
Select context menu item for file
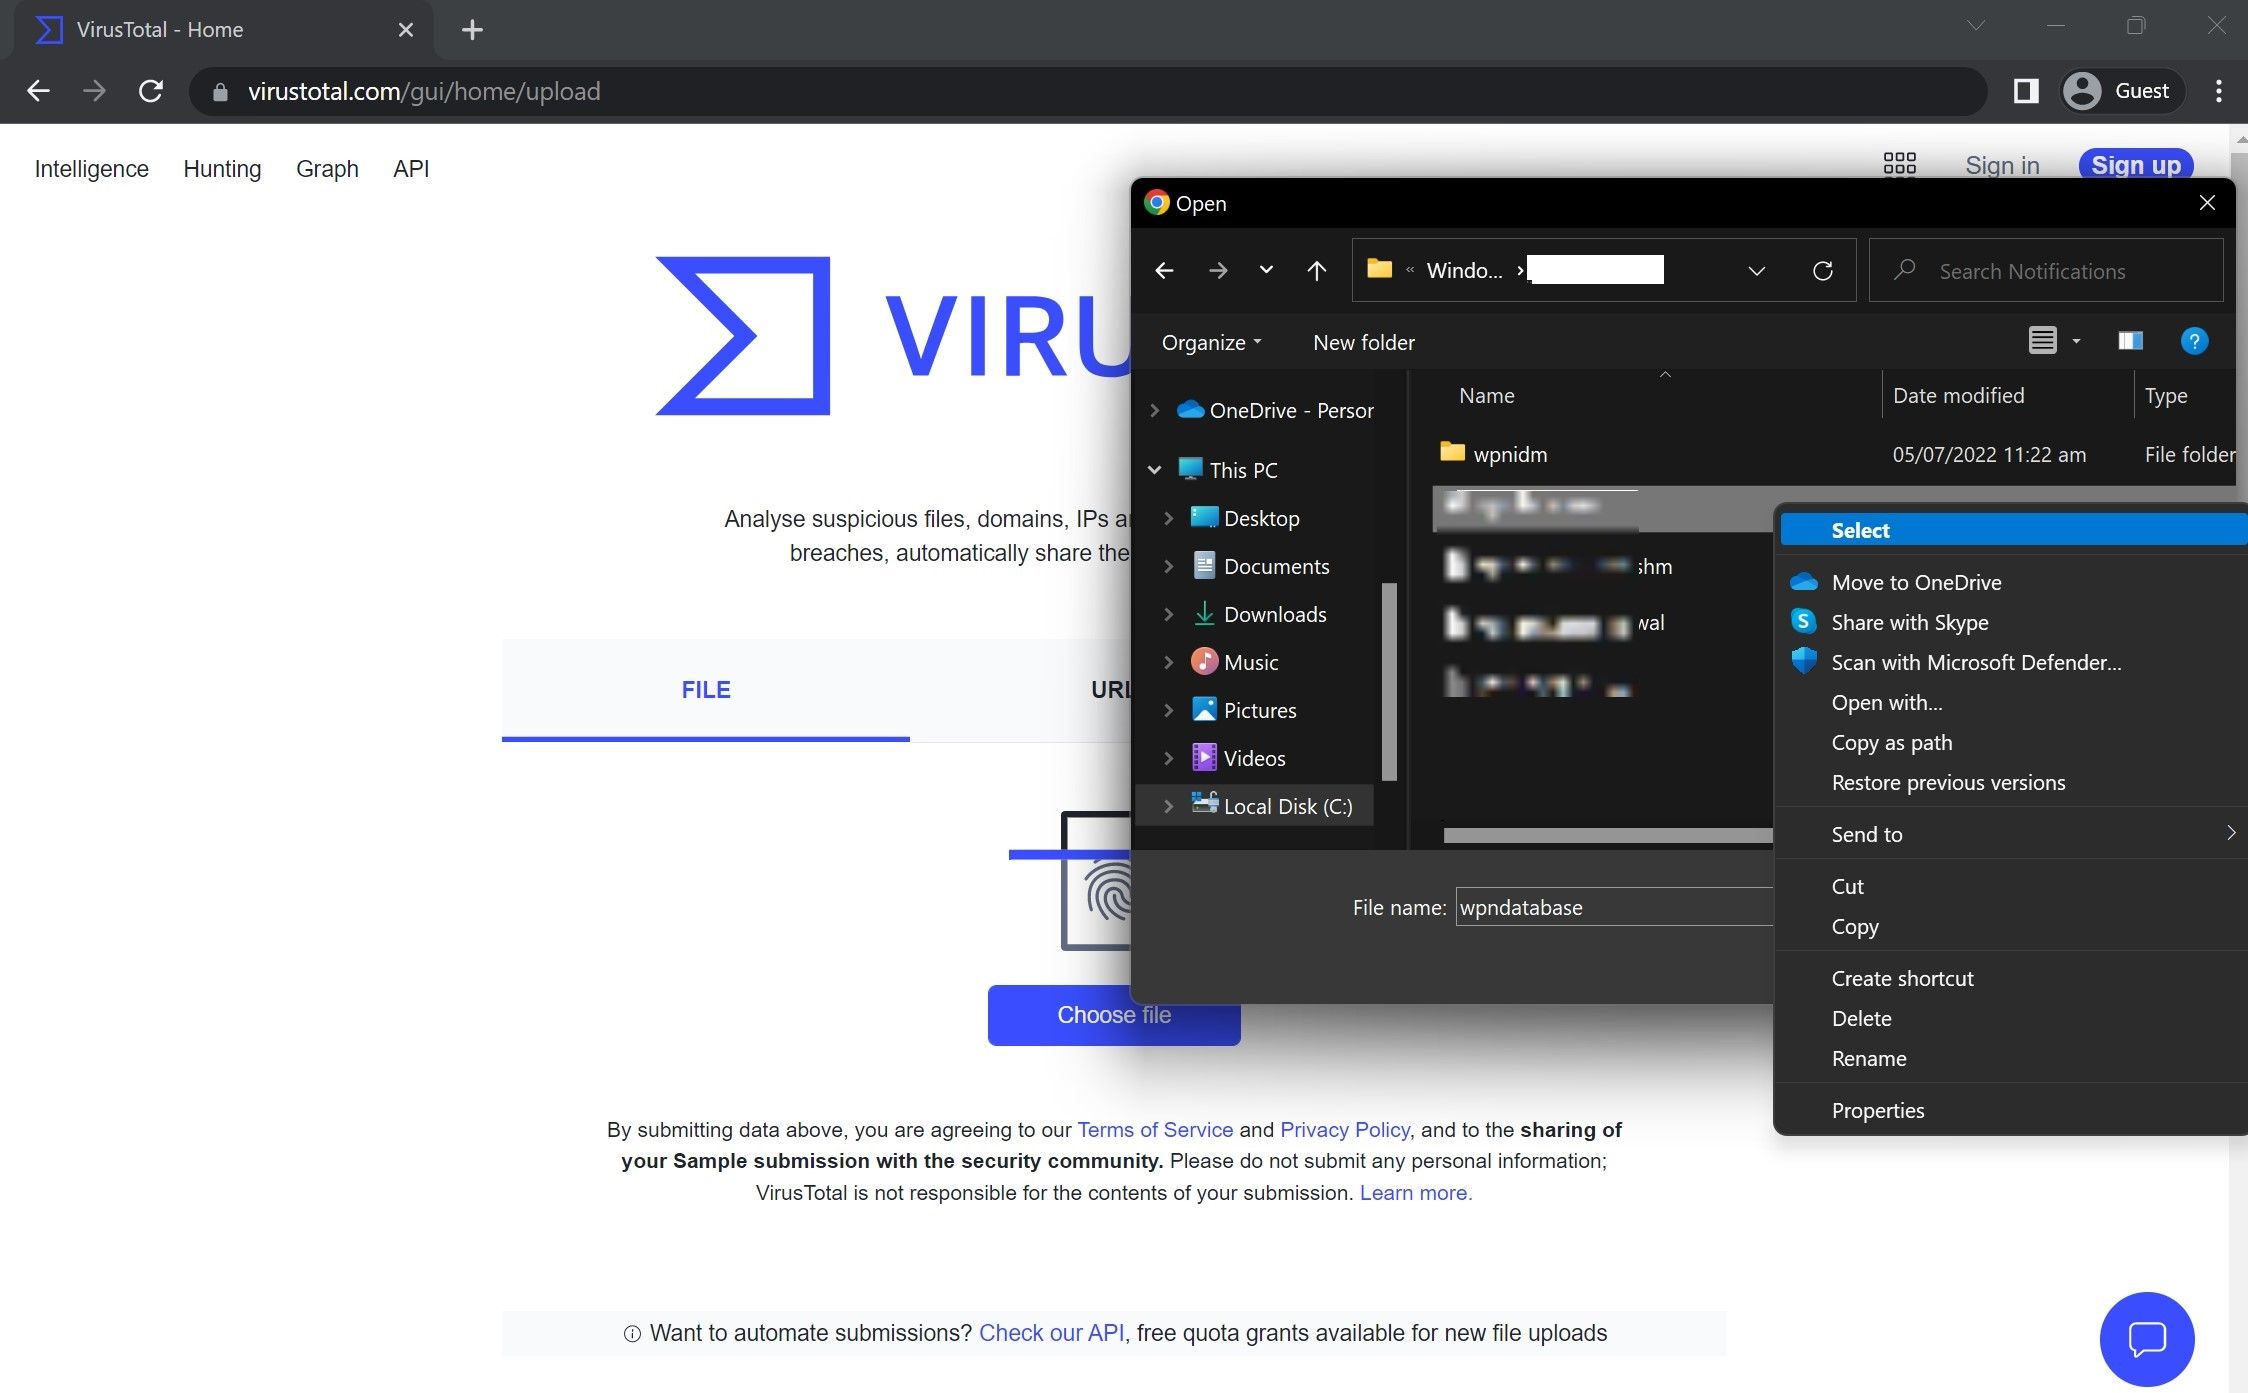coord(1859,530)
